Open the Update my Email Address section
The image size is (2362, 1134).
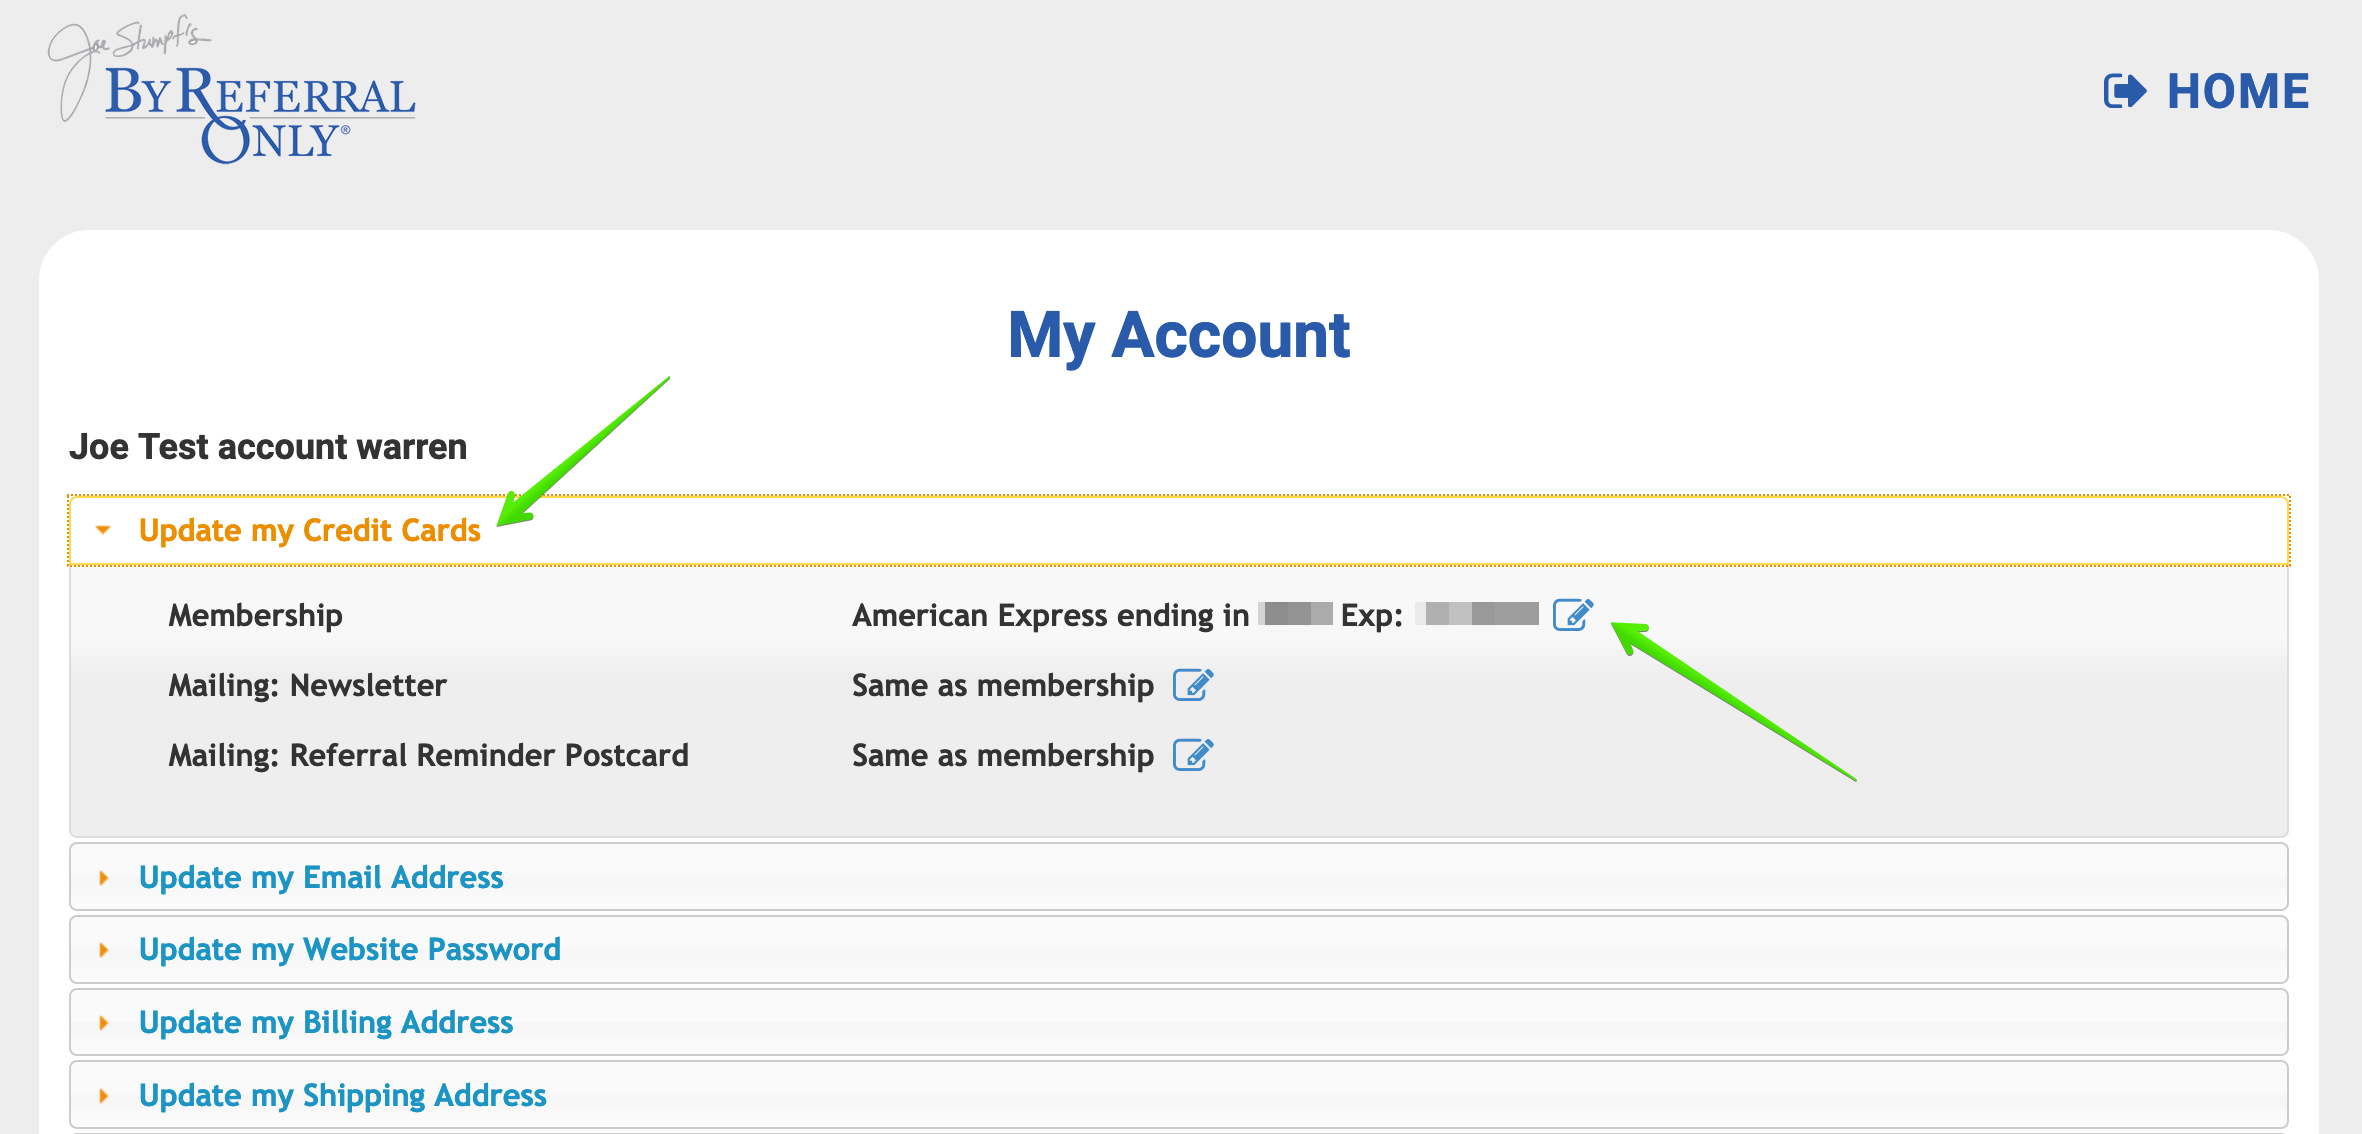(320, 877)
